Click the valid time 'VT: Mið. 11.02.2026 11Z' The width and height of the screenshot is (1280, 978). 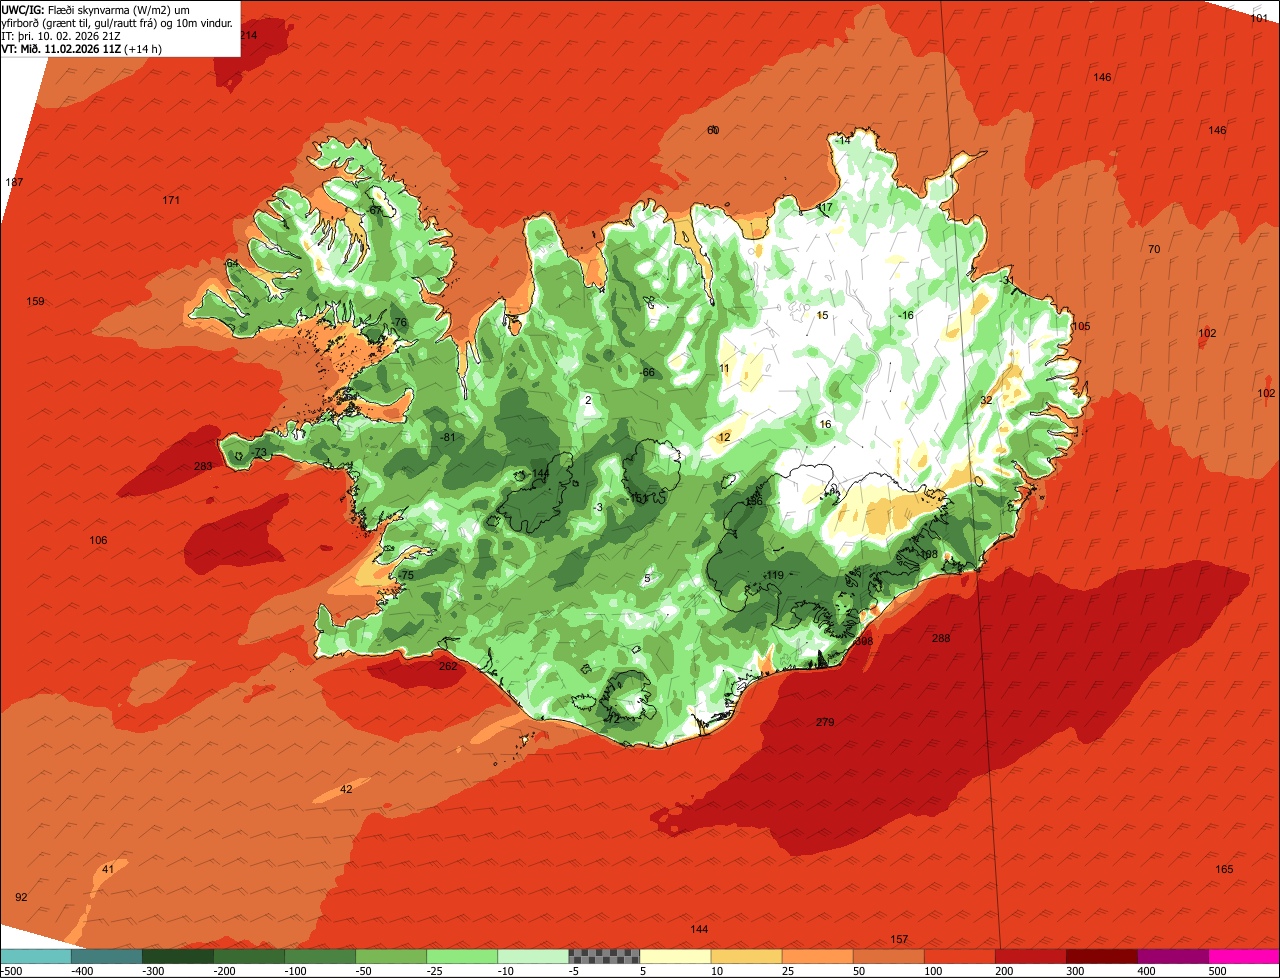point(61,49)
